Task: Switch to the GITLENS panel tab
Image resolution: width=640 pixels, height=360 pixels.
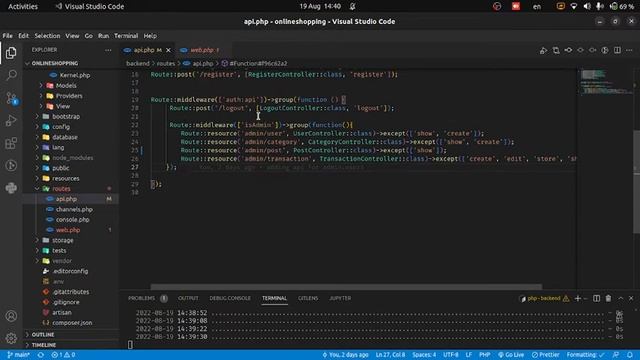Action: point(308,298)
